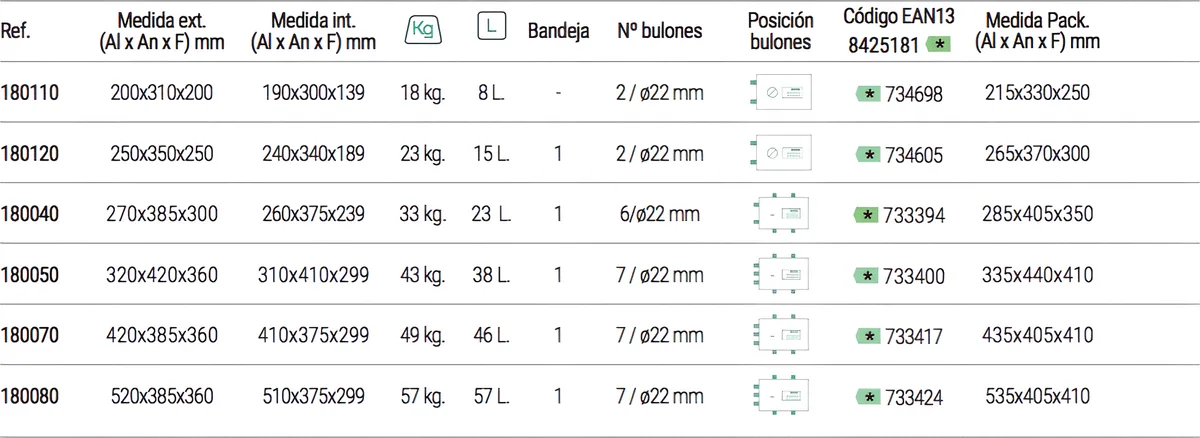1200x438 pixels.
Task: Click green star tag next to 733424
Action: click(868, 397)
